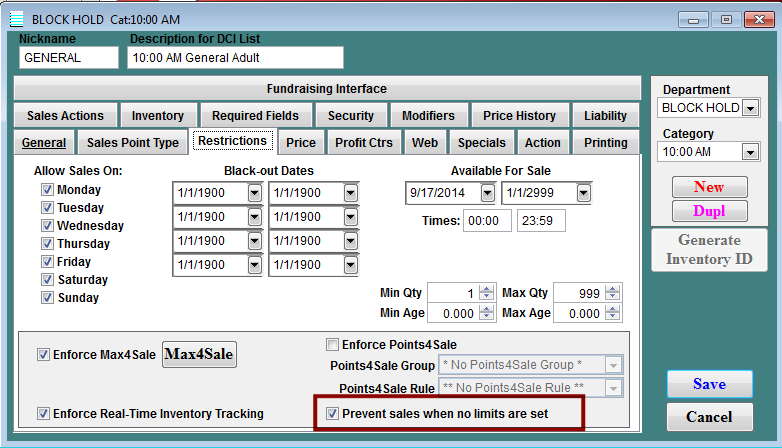
Task: Enable Enforce Points4Sale checkbox
Action: coord(332,344)
